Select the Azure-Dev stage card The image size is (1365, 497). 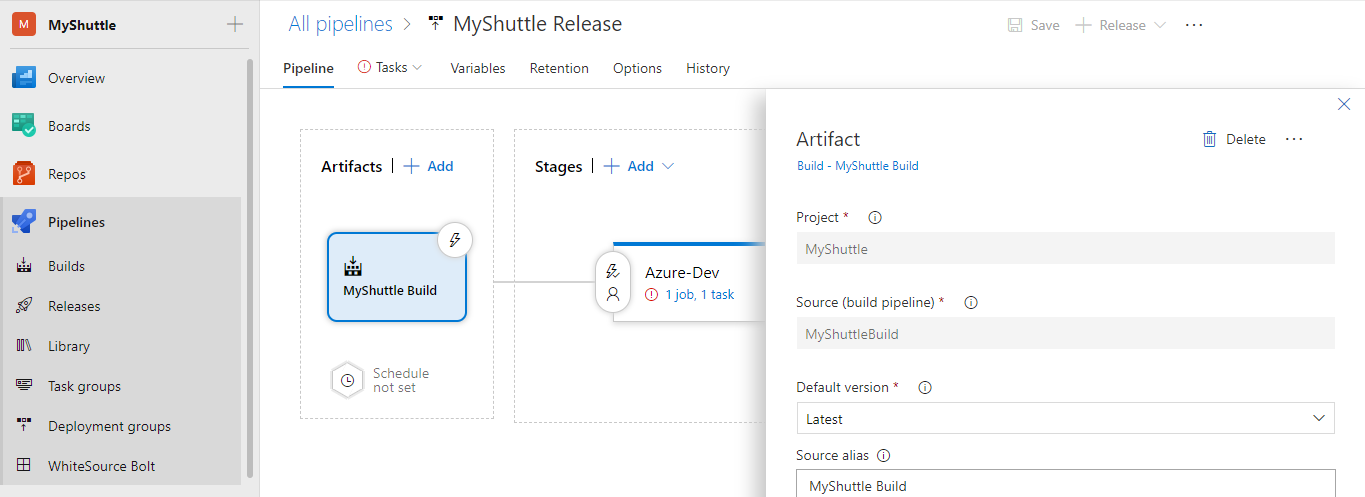pos(689,282)
